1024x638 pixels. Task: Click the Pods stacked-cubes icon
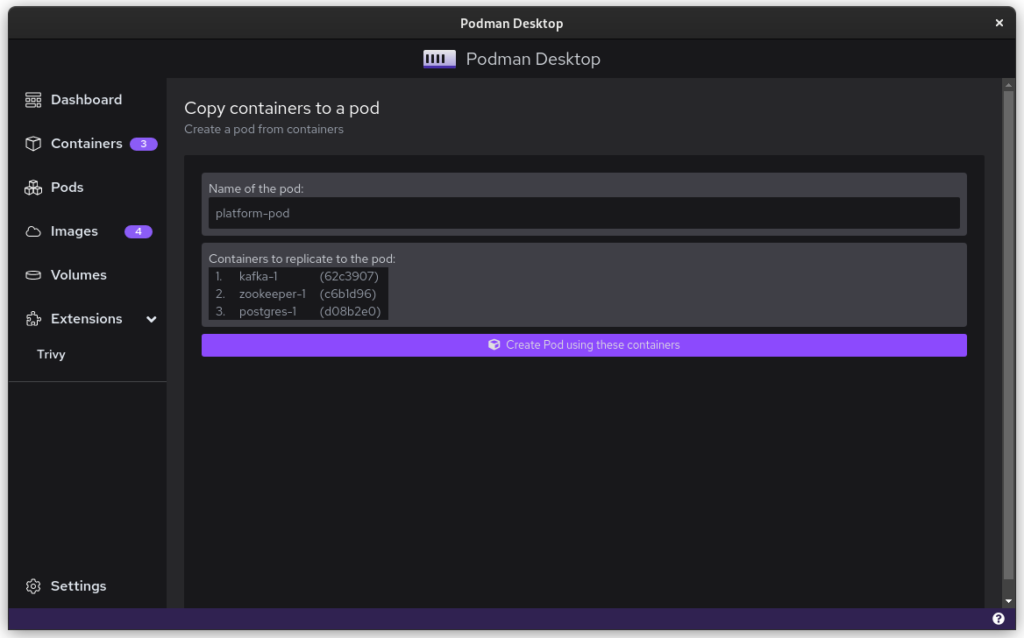coord(33,188)
